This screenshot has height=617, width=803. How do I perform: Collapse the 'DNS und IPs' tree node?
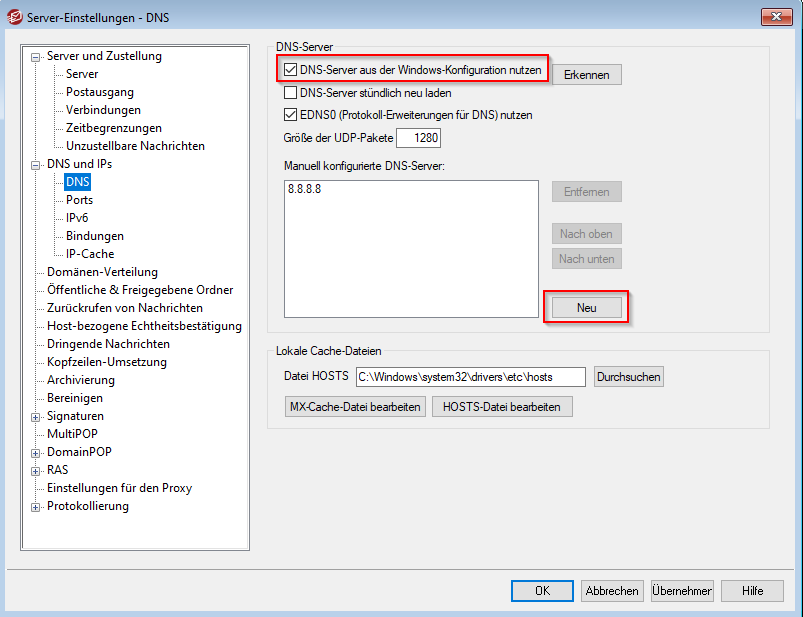pyautogui.click(x=36, y=165)
